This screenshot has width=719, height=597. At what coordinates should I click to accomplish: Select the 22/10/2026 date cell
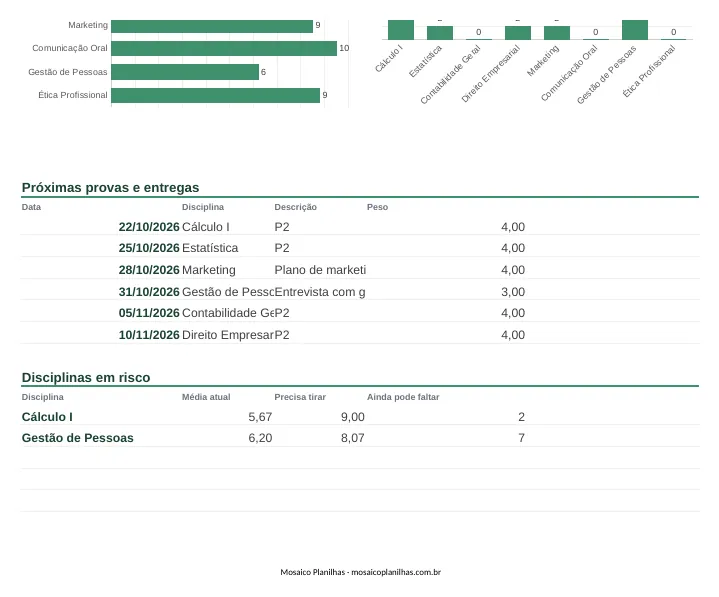[149, 227]
